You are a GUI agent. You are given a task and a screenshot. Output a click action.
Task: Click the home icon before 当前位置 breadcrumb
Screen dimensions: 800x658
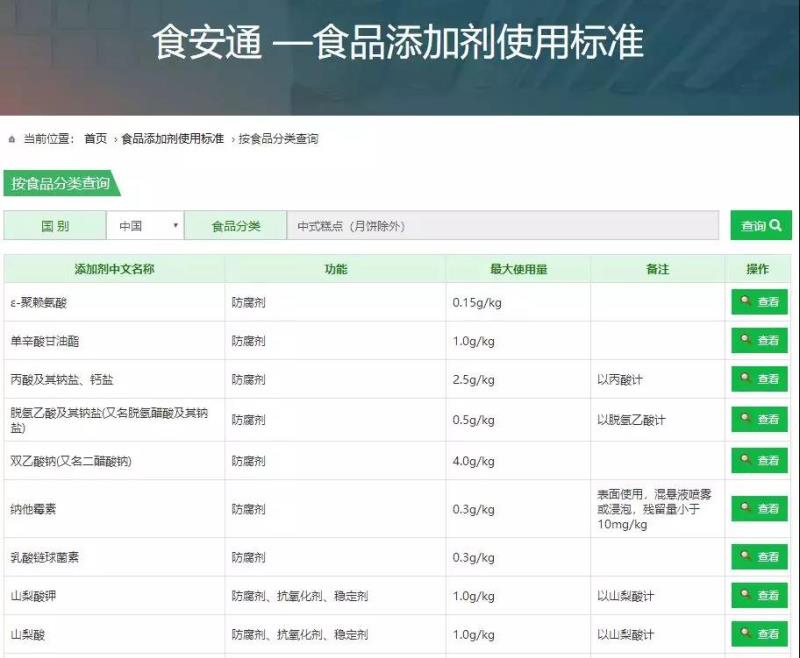click(x=10, y=140)
